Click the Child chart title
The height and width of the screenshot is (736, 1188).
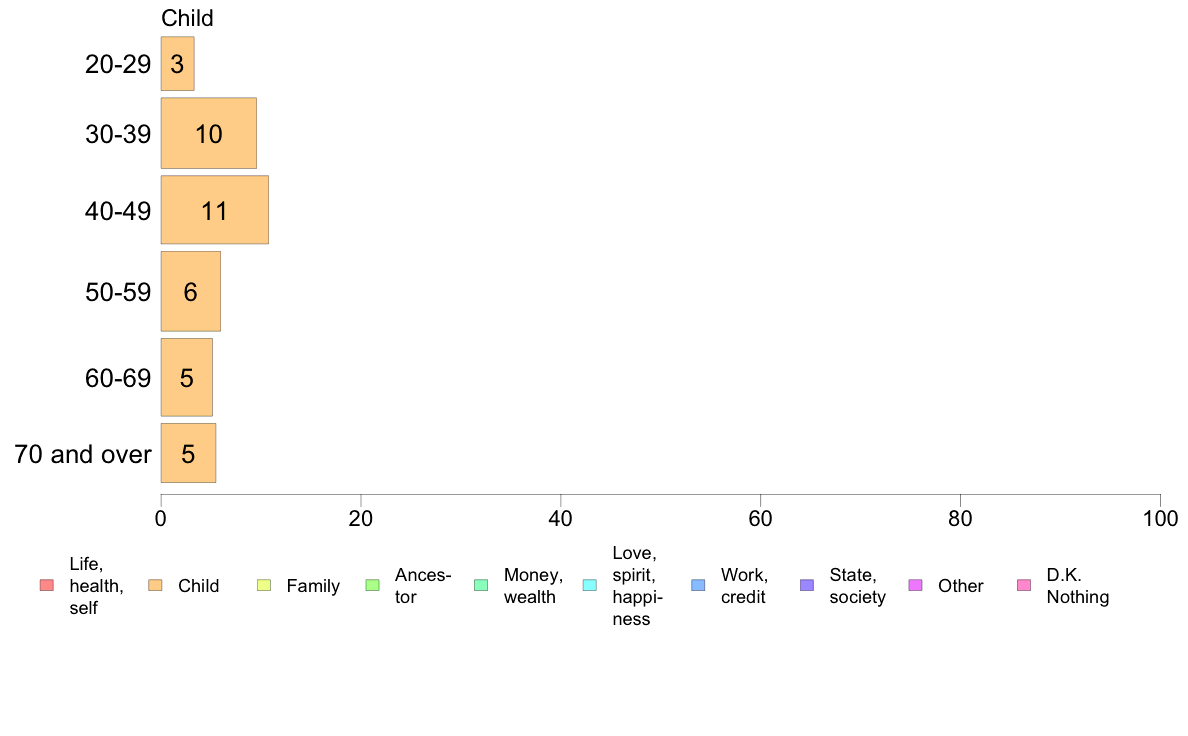(x=187, y=18)
